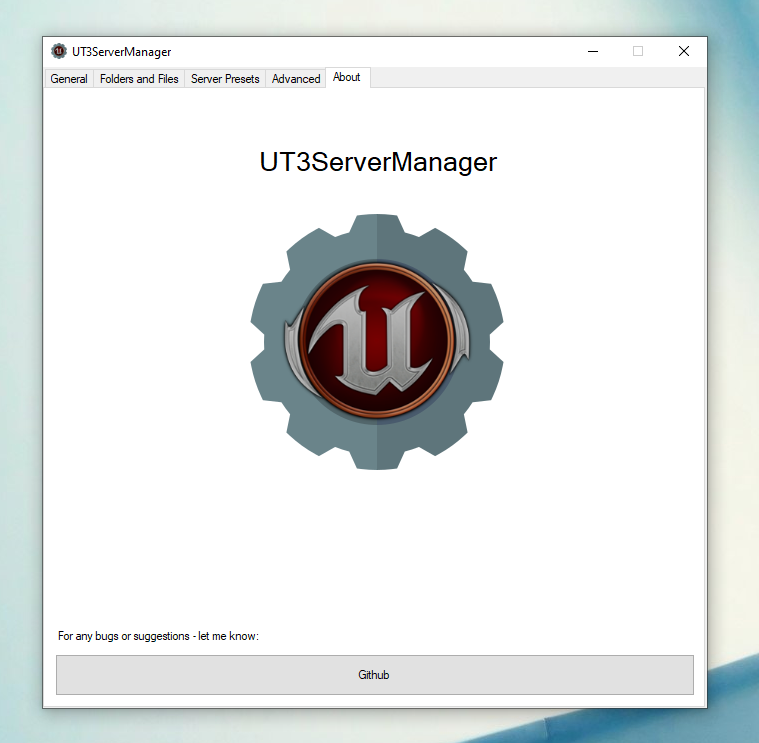Switch to Folders and Files tab
759x743 pixels.
pyautogui.click(x=139, y=78)
